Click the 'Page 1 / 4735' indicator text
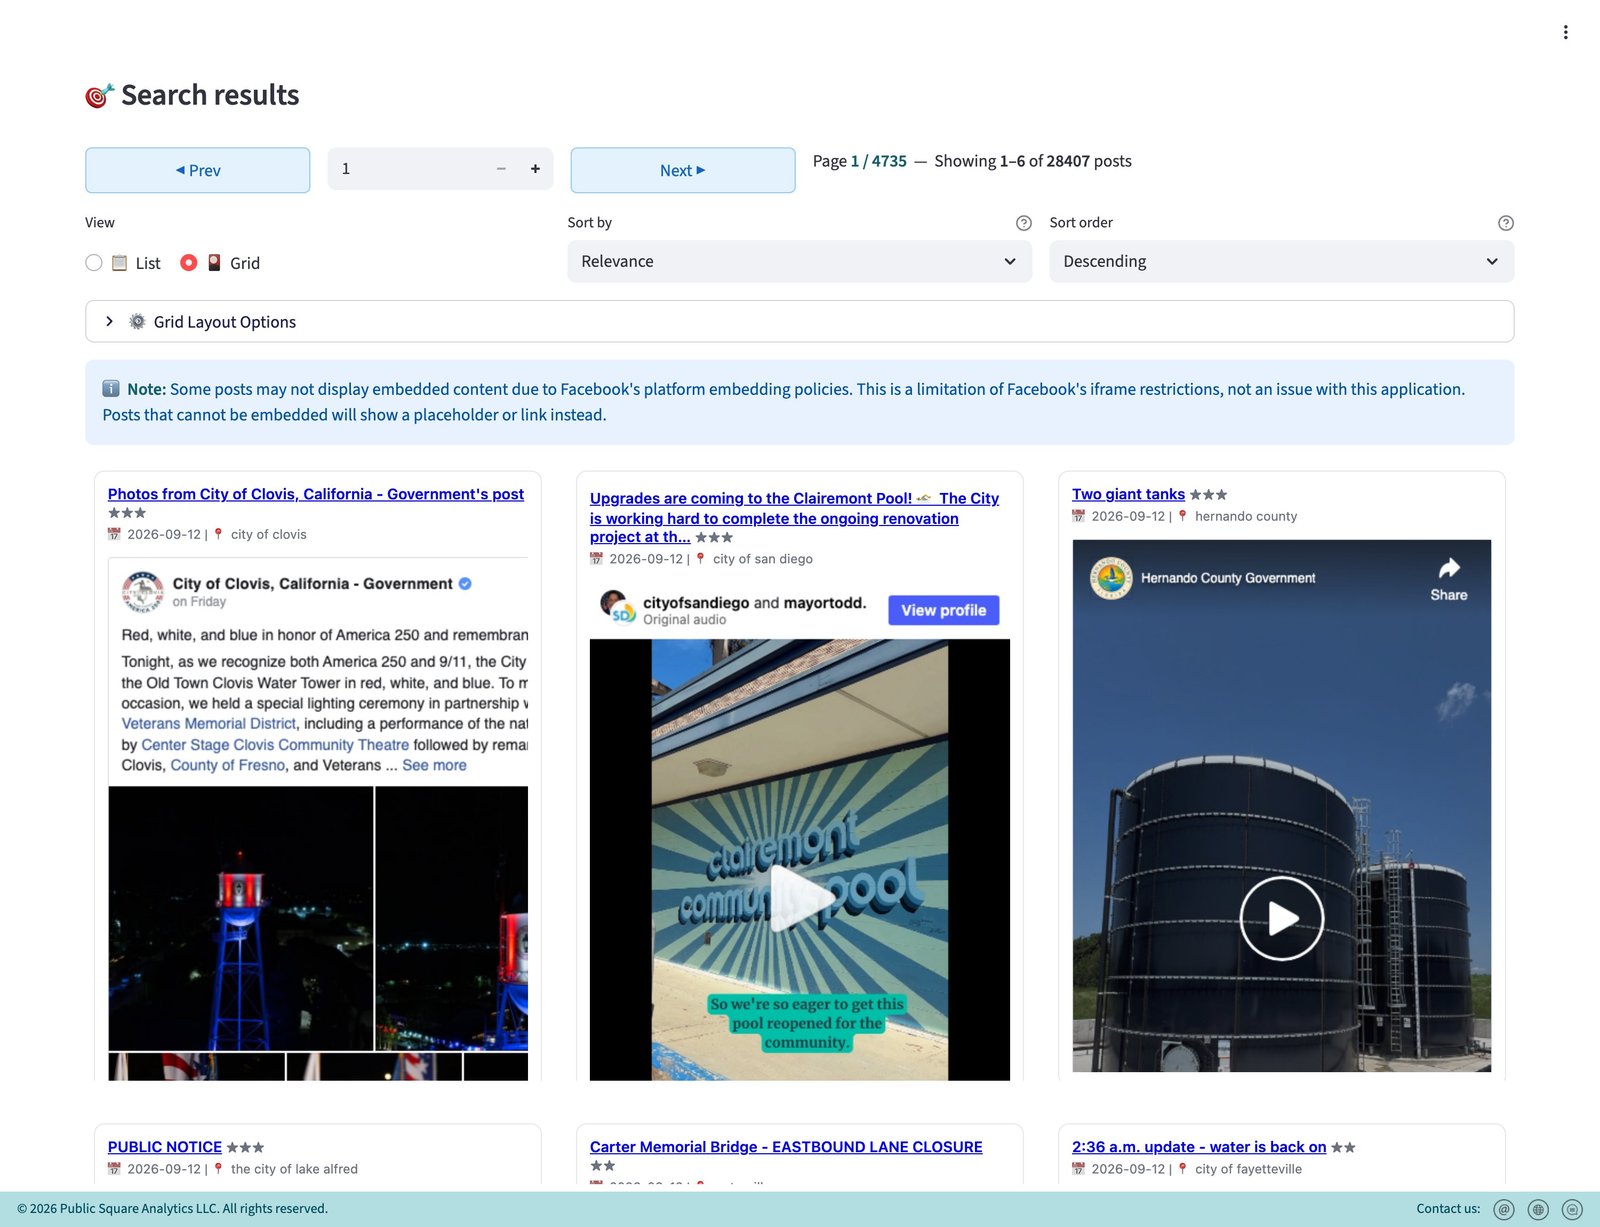 (860, 161)
